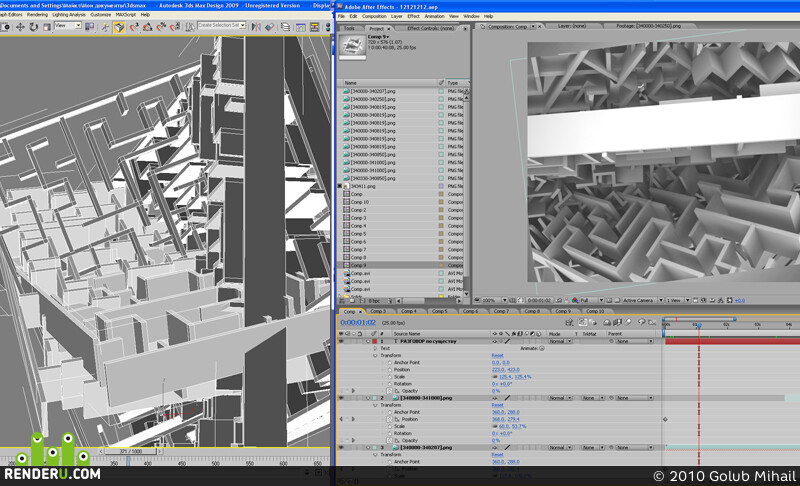Open the Layer Manager icon
The width and height of the screenshot is (800, 486).
pyautogui.click(x=285, y=27)
